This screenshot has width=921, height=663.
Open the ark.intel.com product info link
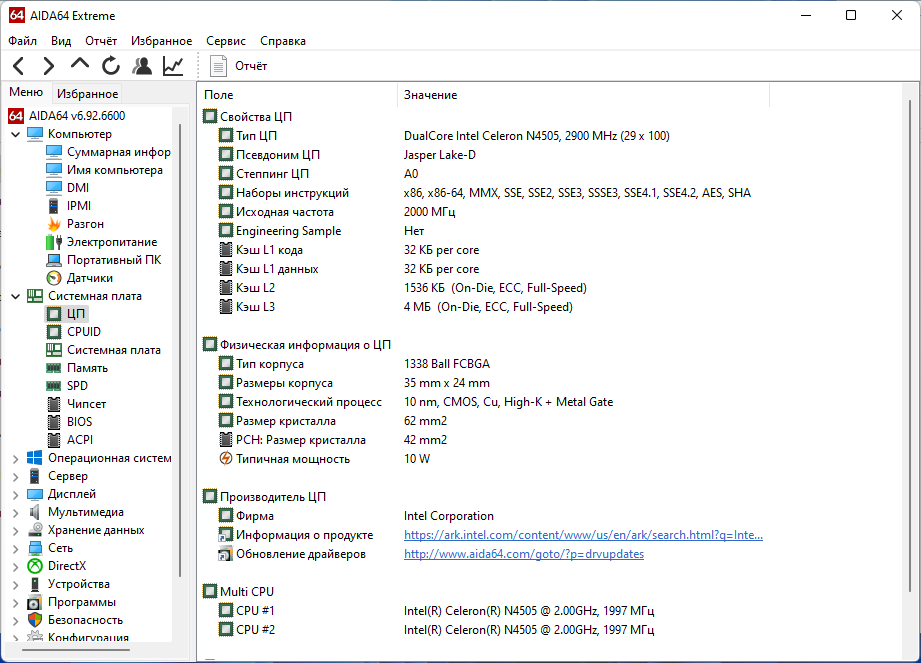tap(583, 535)
